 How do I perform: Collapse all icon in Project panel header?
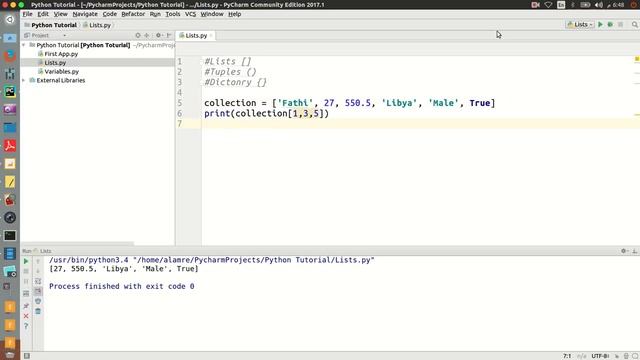pyautogui.click(x=147, y=36)
